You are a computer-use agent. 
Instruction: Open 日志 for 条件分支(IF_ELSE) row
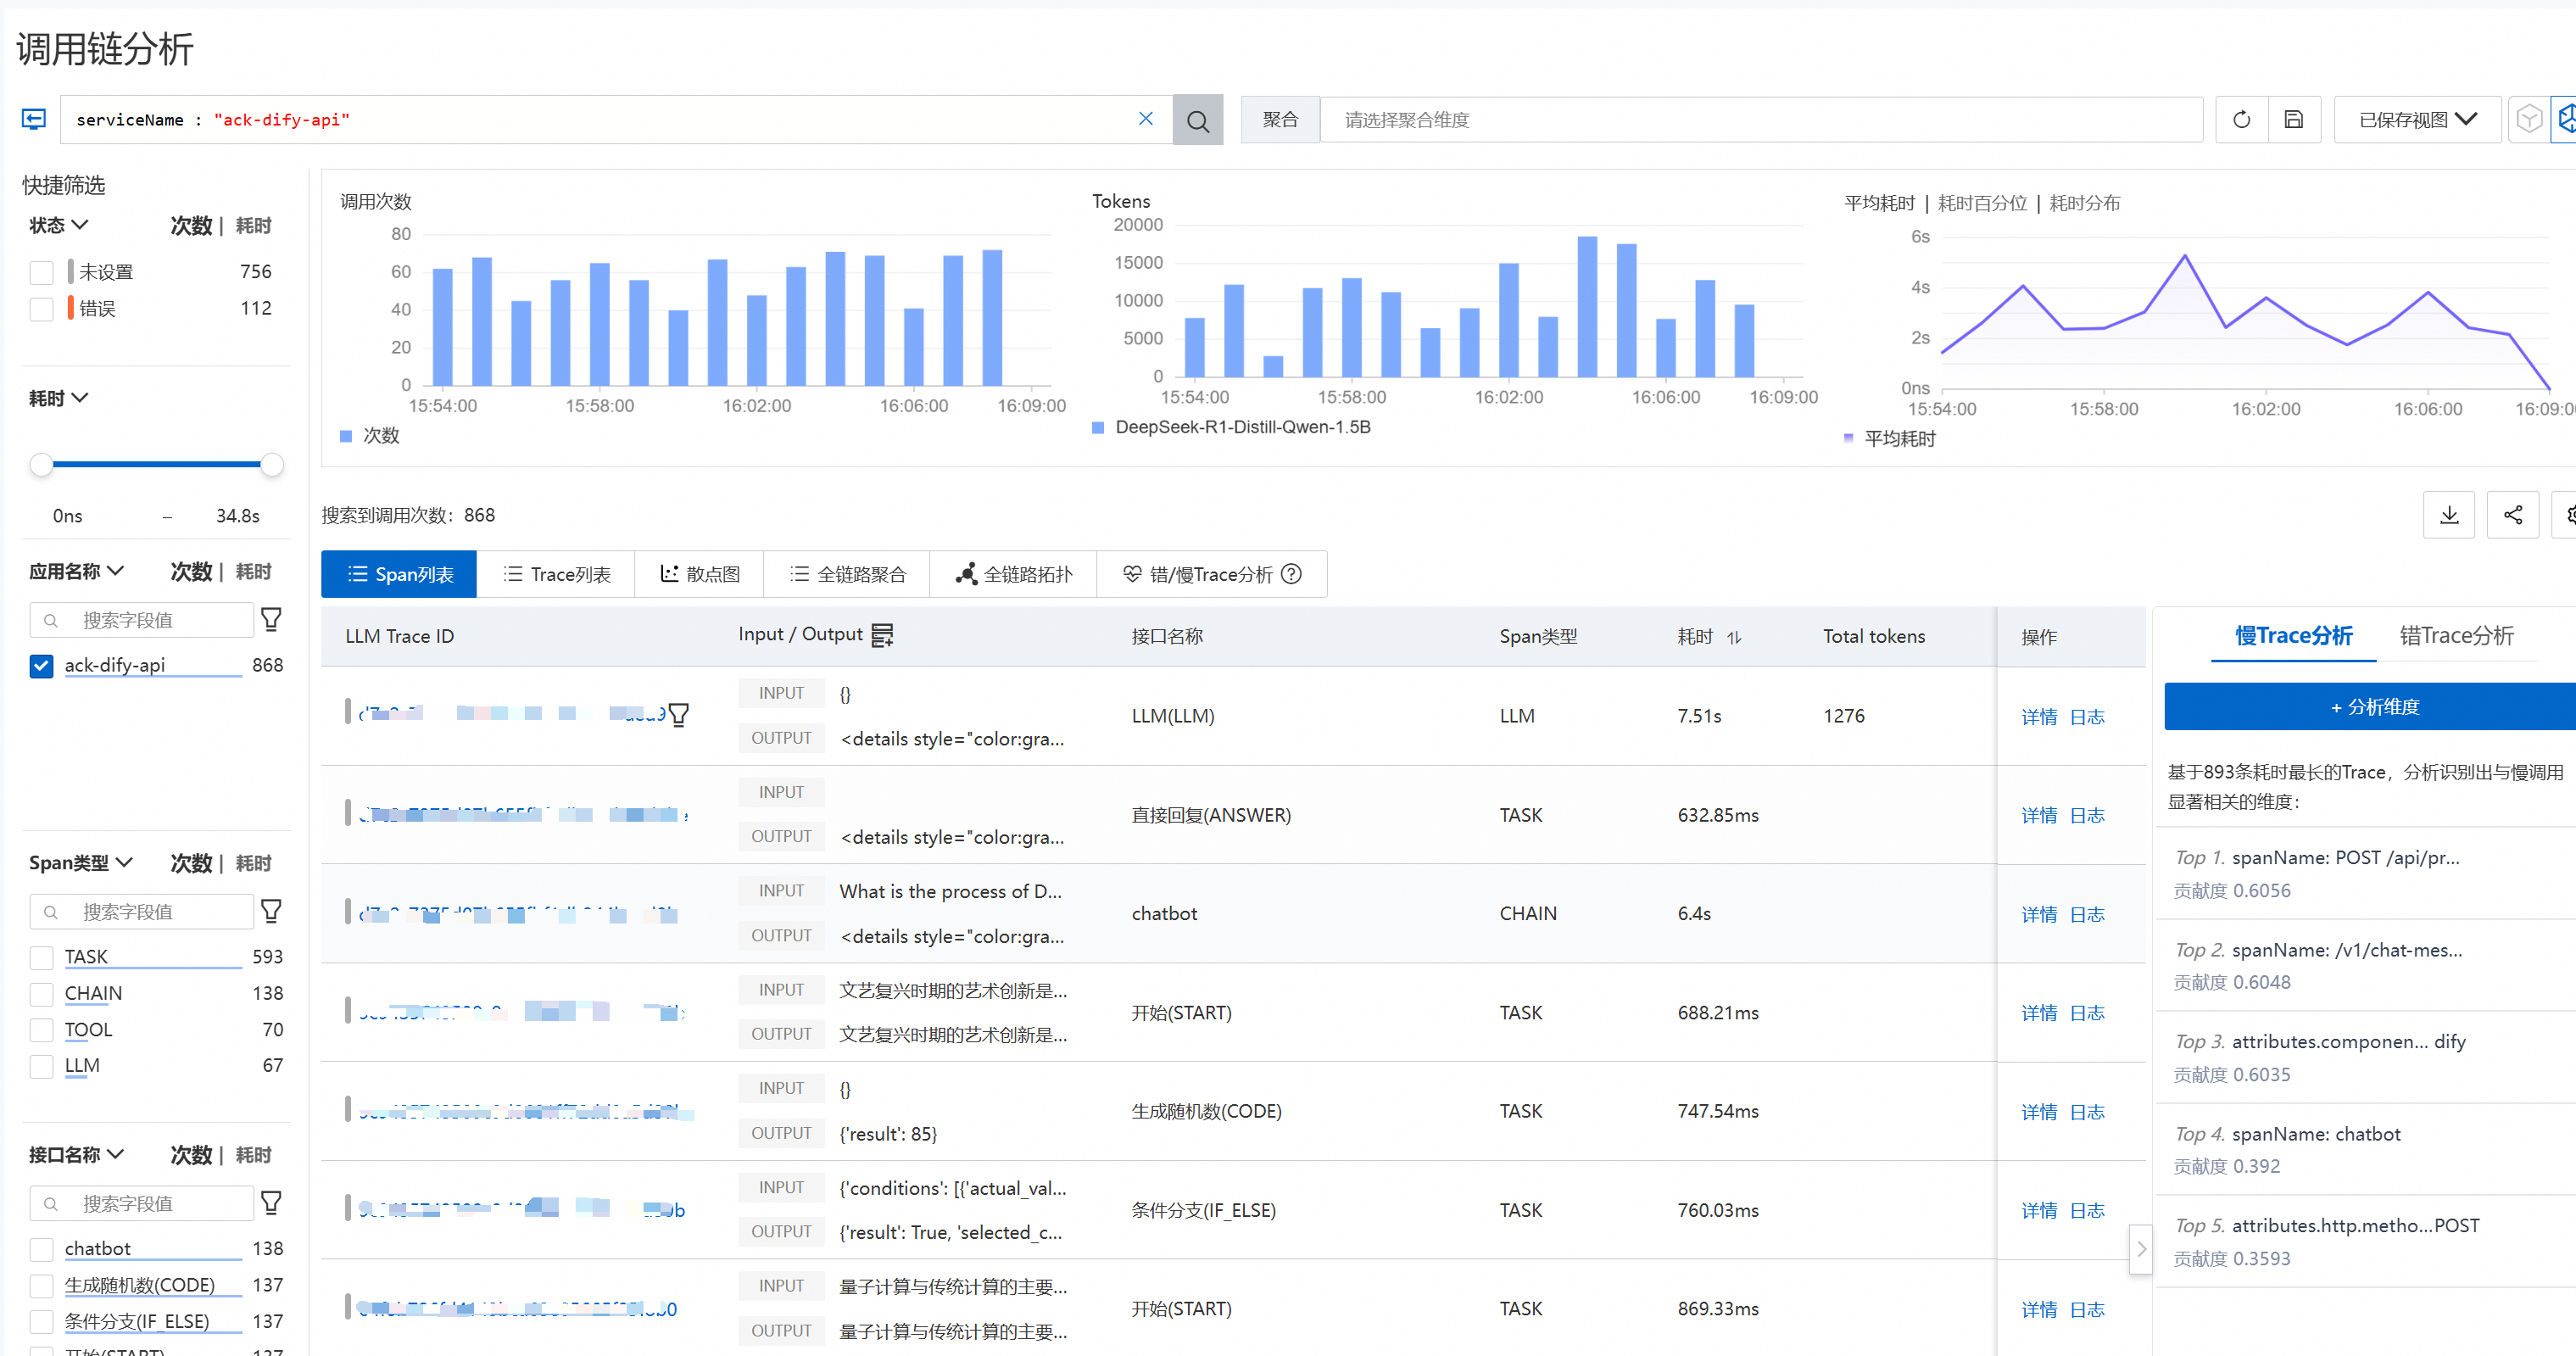pos(2086,1210)
